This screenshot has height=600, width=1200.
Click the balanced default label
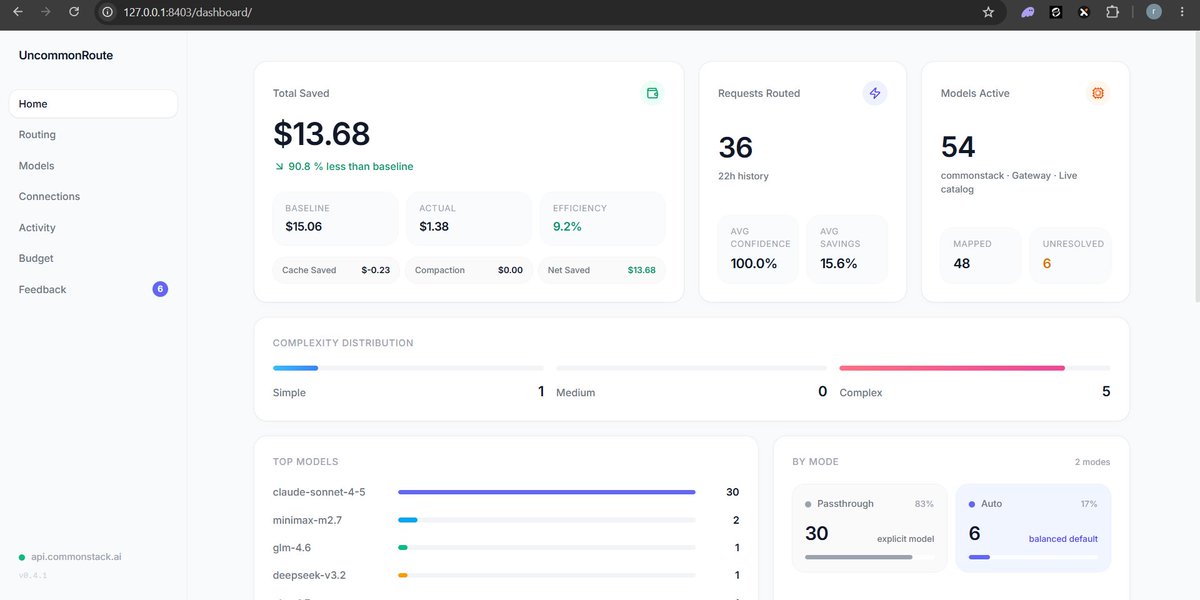(x=1063, y=539)
